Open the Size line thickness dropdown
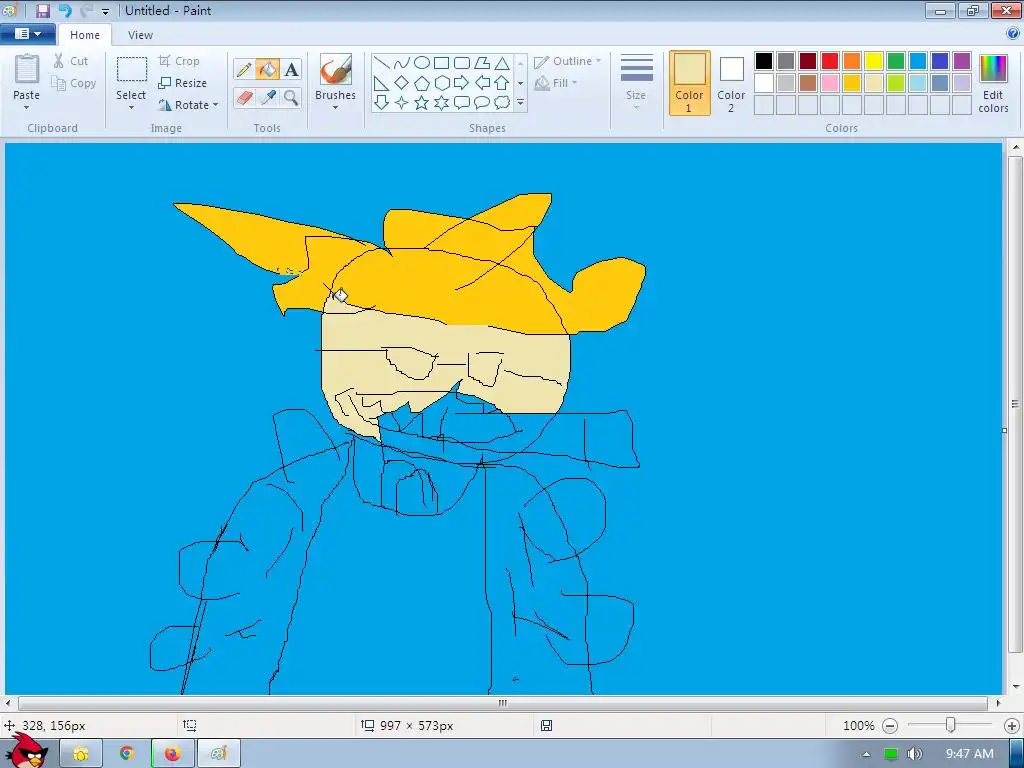The width and height of the screenshot is (1024, 768). point(636,82)
